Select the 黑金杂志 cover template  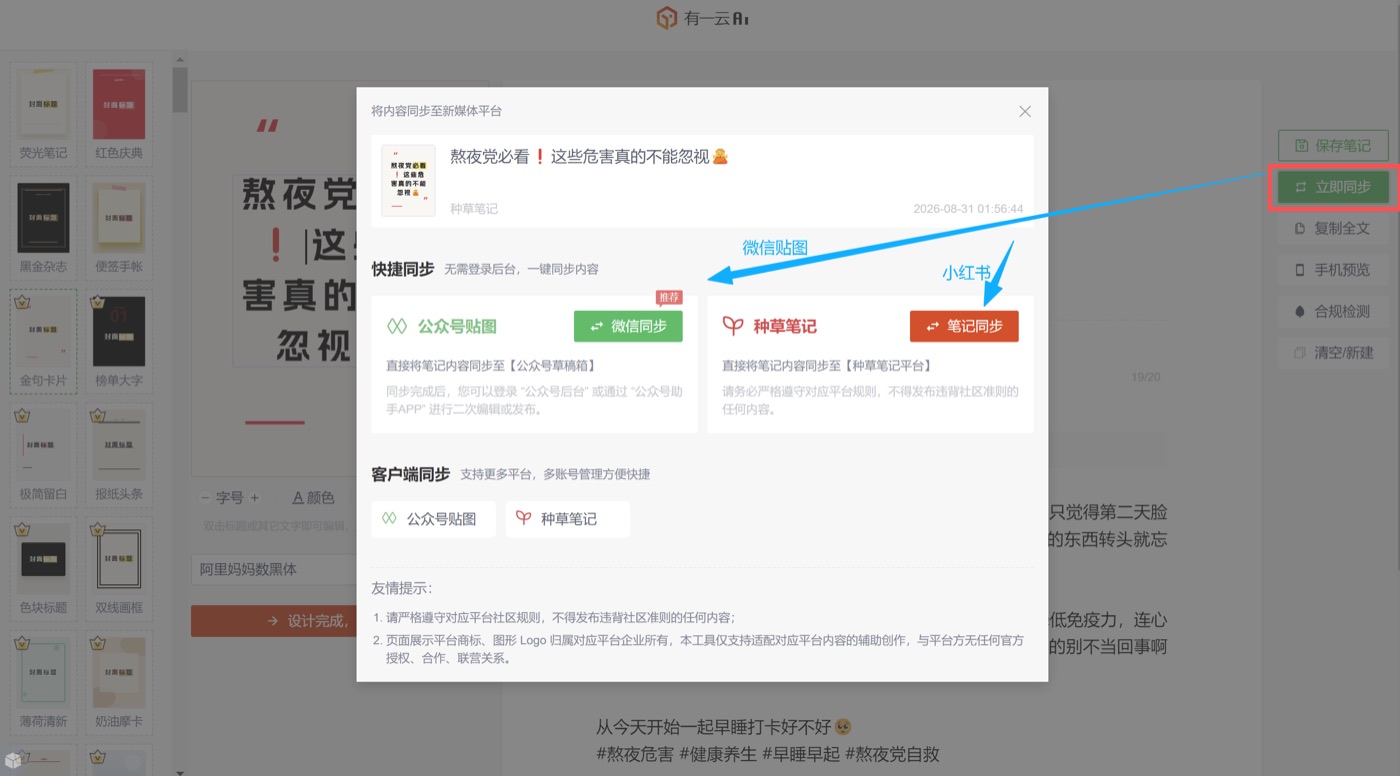[44, 228]
